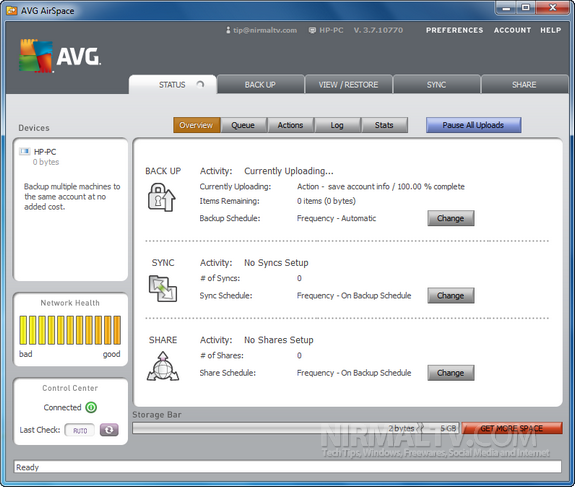This screenshot has height=487, width=575.
Task: Show the Queue sub-tab
Action: (243, 125)
